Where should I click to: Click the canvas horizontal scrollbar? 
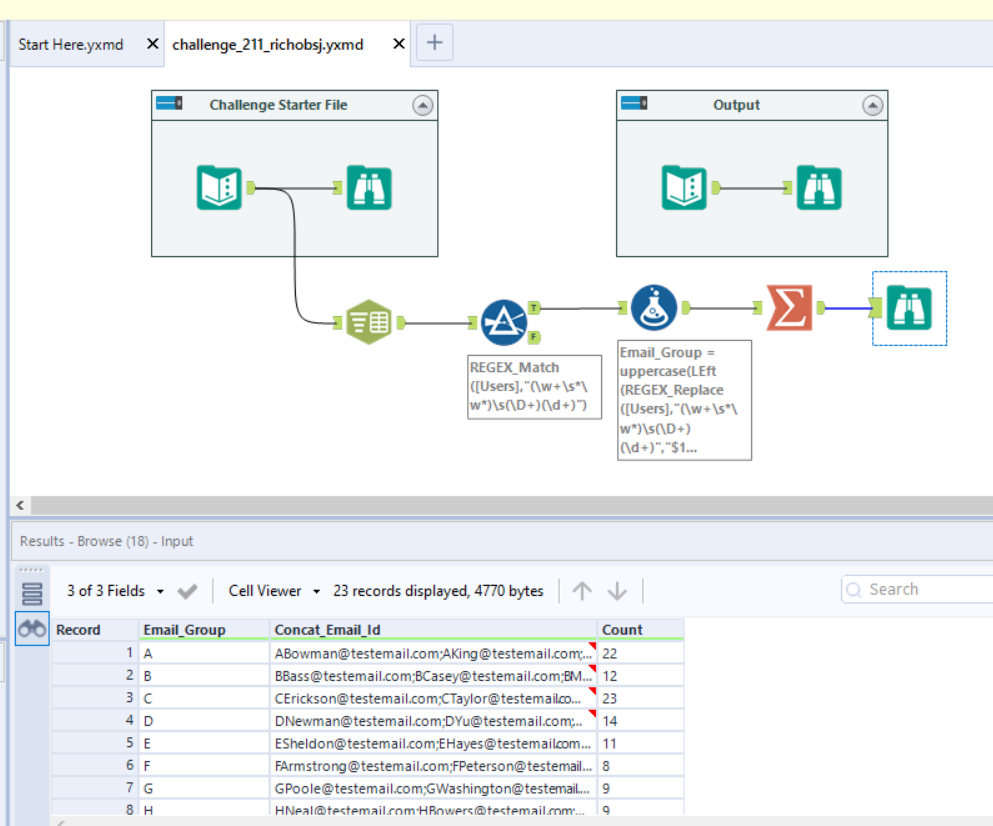[x=500, y=506]
